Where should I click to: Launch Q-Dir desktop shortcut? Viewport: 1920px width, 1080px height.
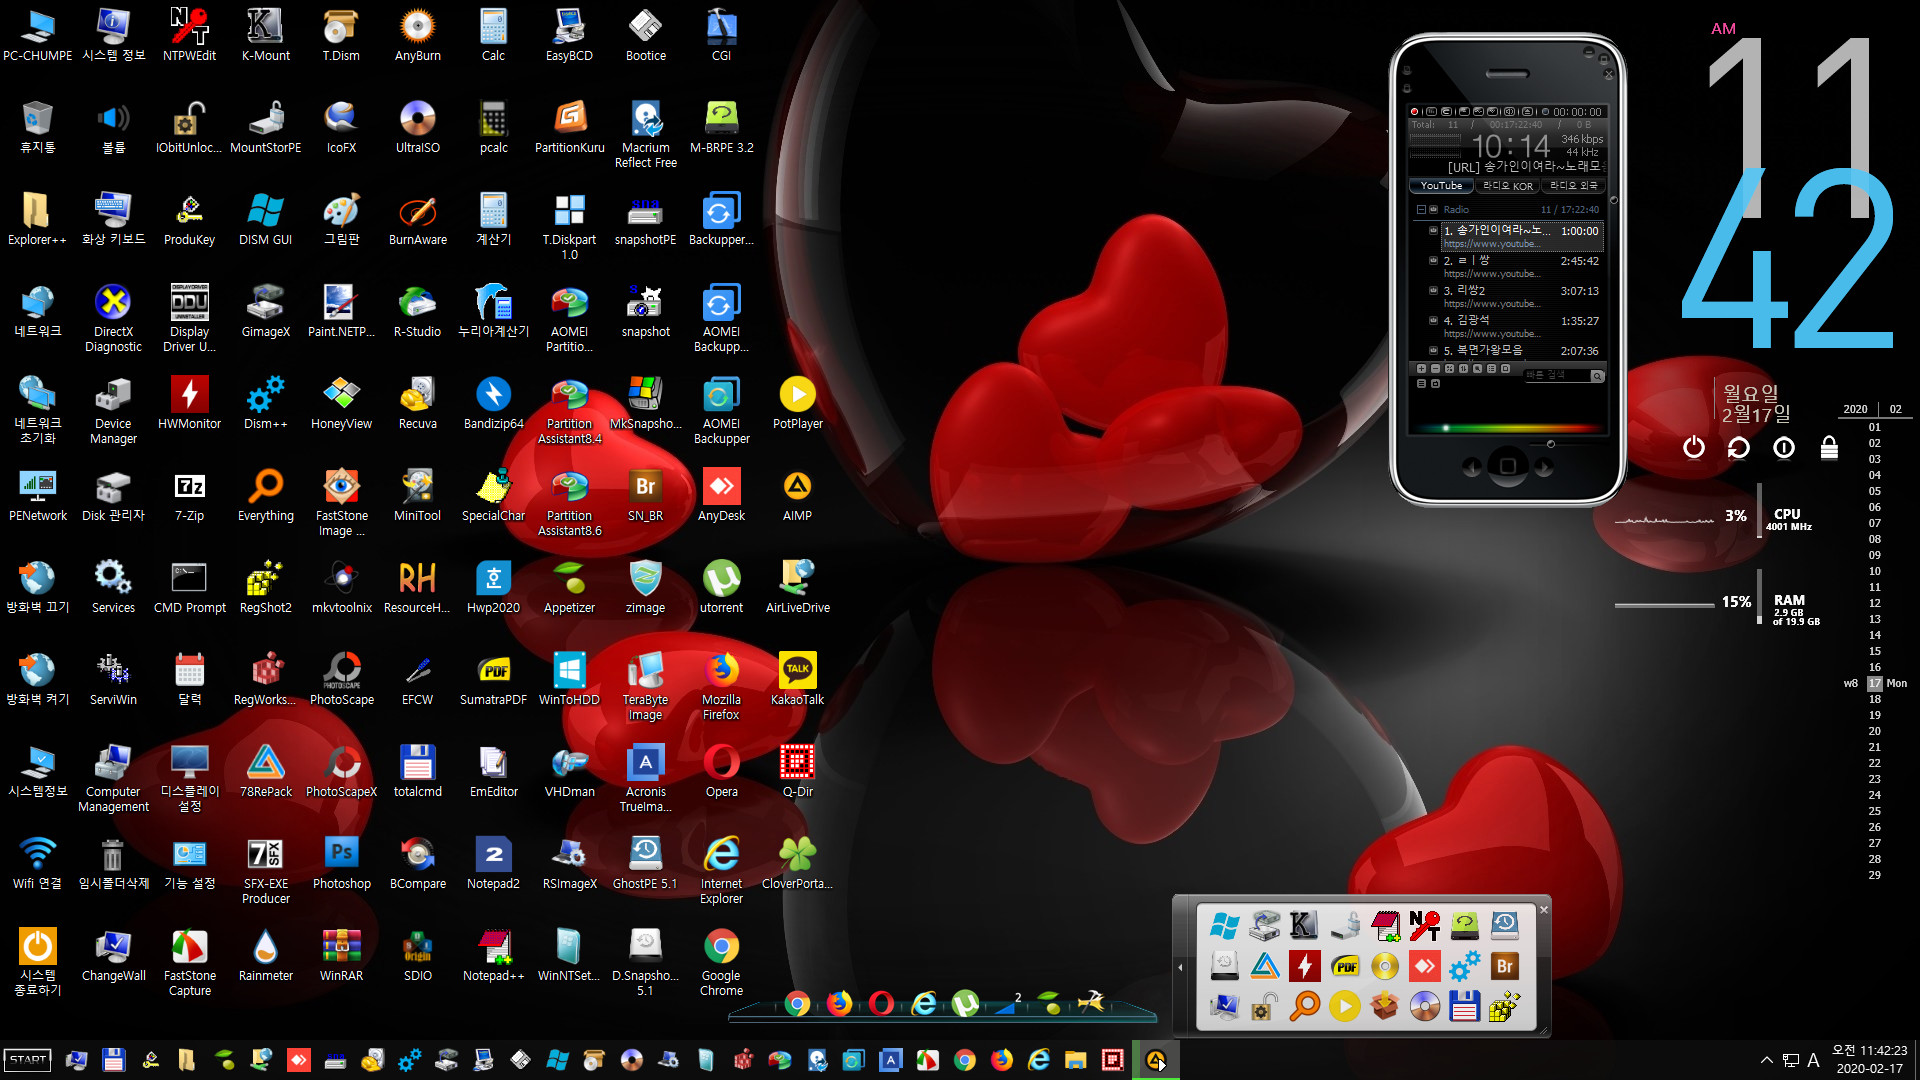pos(797,771)
